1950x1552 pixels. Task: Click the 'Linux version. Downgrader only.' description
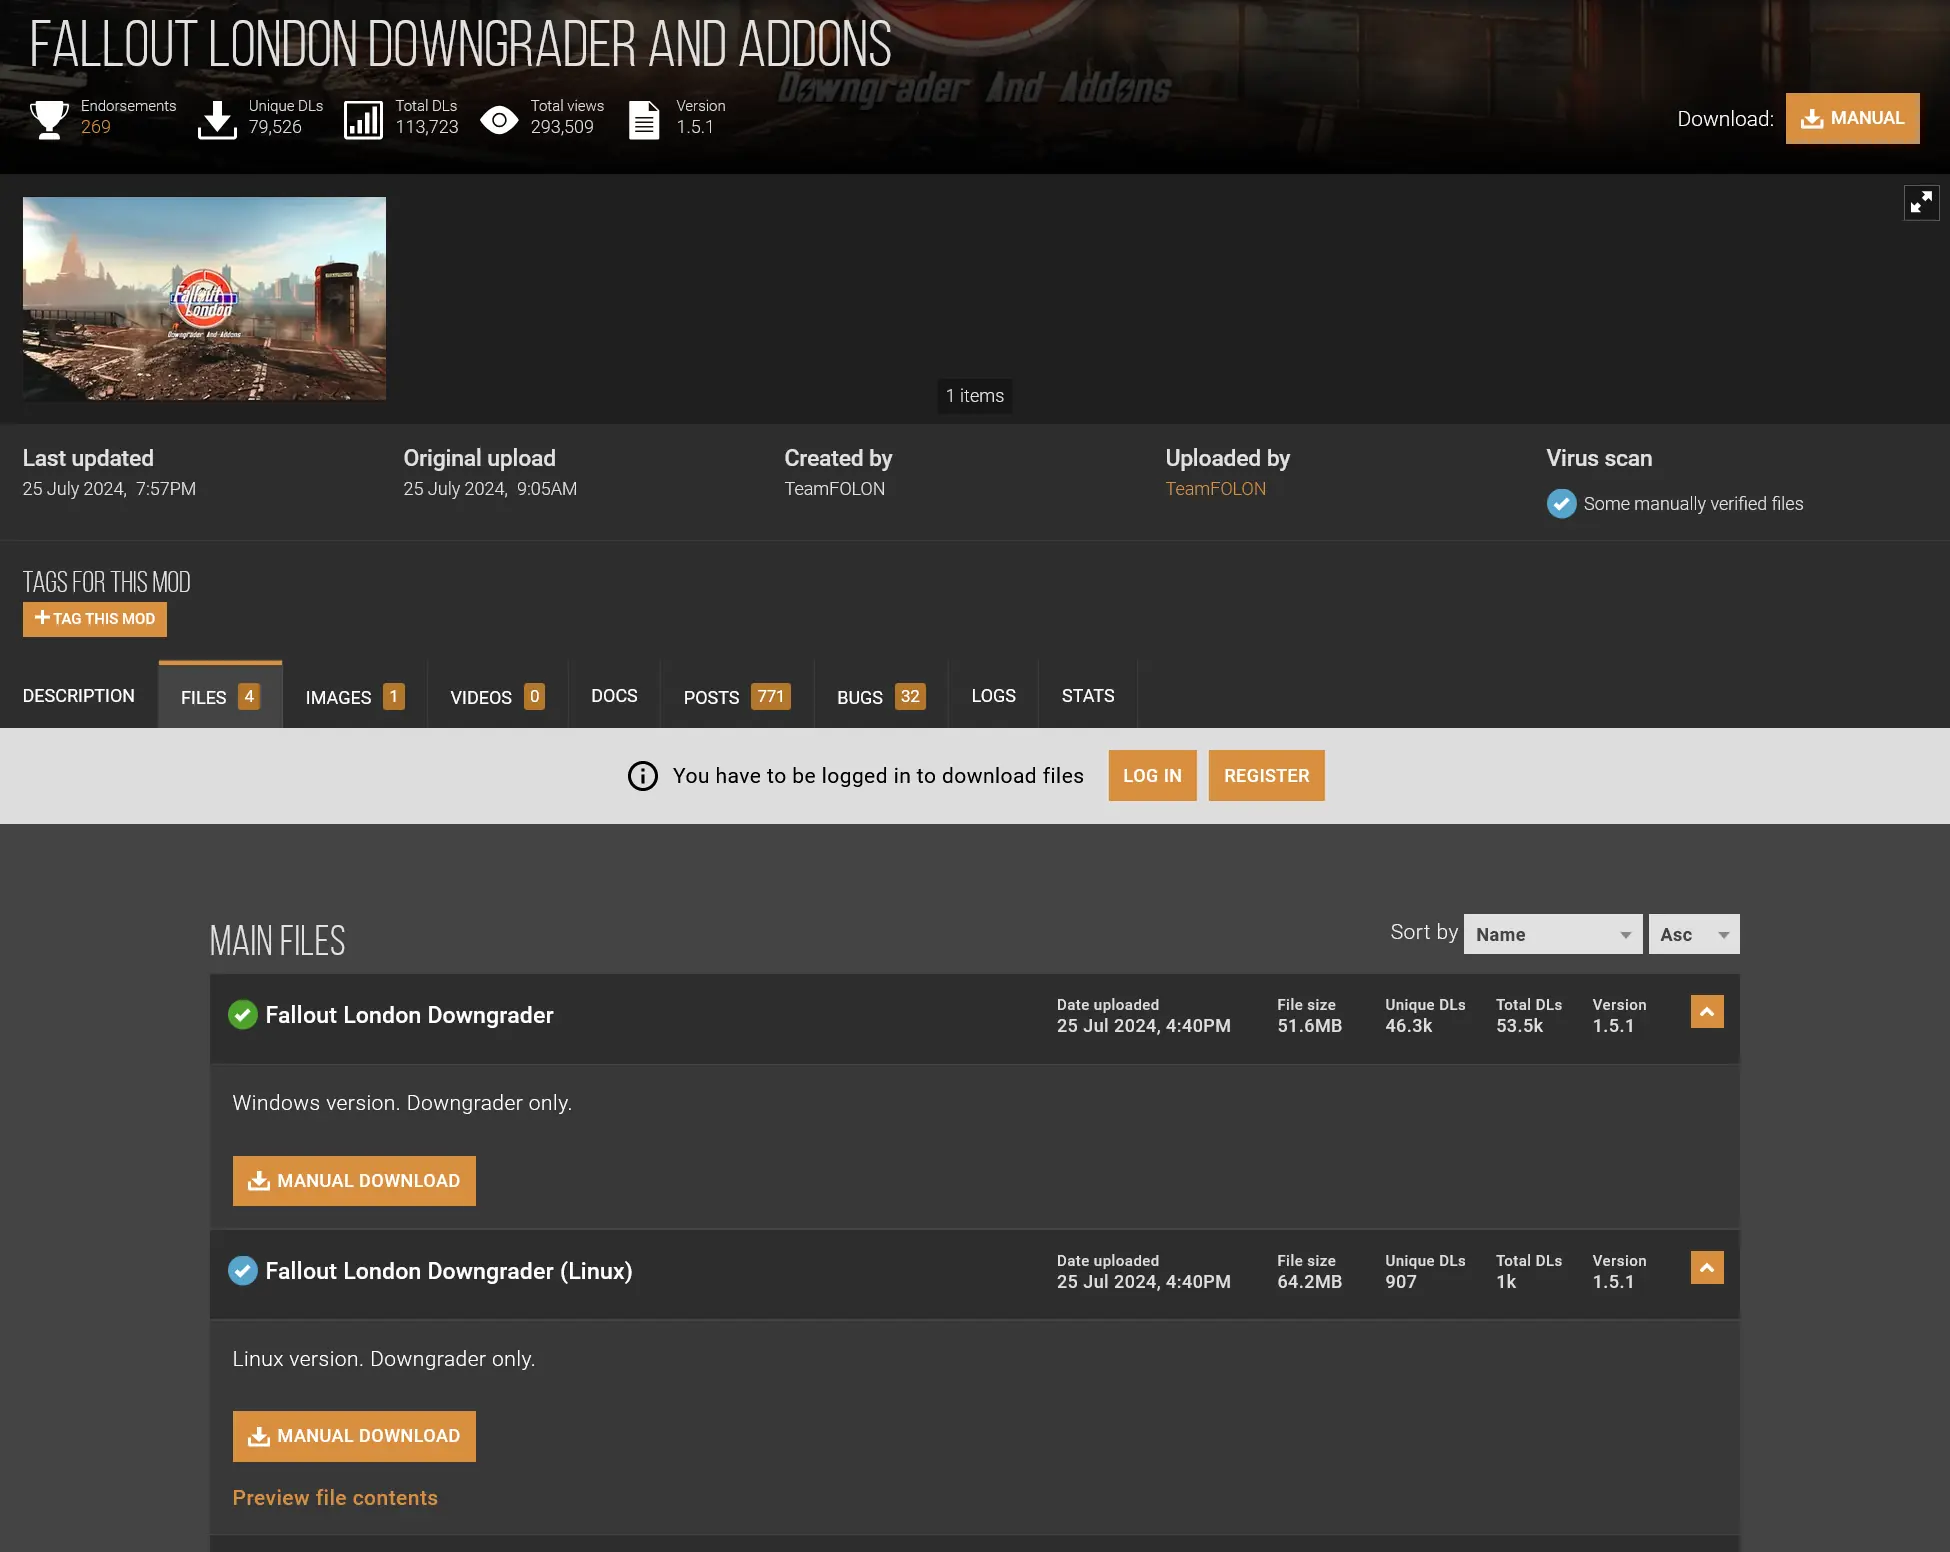(x=384, y=1359)
